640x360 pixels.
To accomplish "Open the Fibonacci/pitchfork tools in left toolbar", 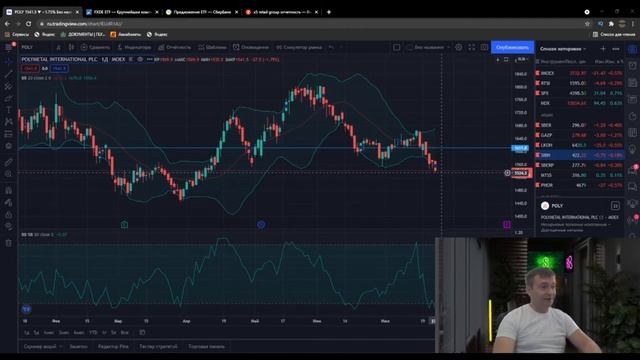I will tap(8, 86).
